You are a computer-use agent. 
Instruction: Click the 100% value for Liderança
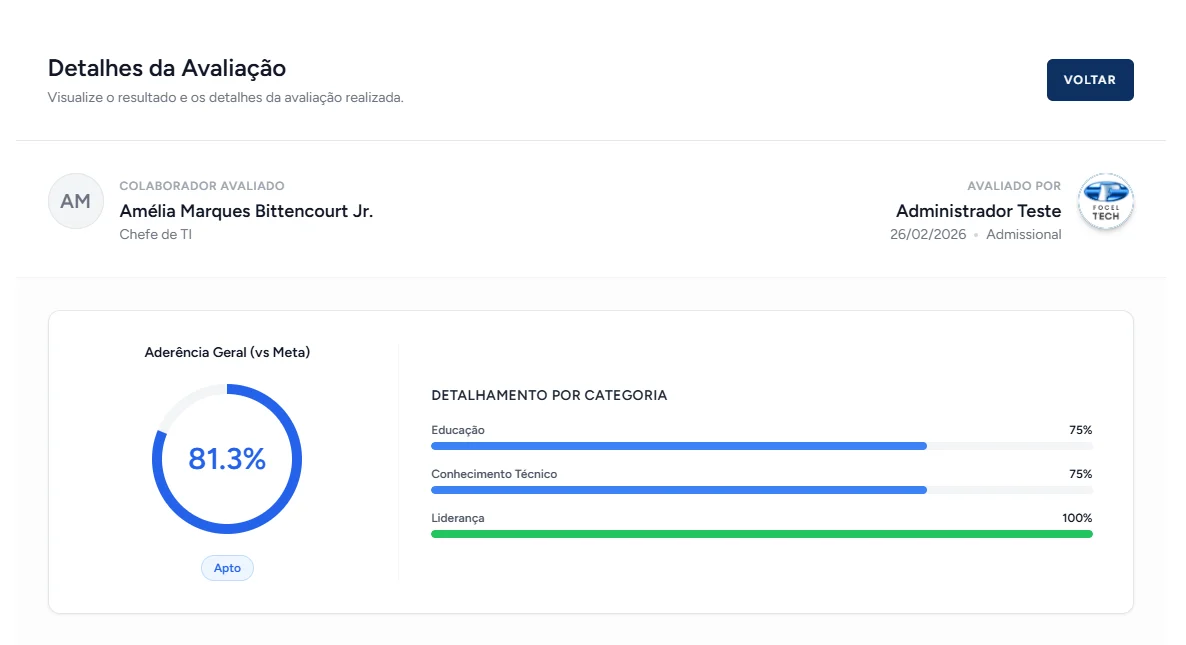(x=1077, y=518)
